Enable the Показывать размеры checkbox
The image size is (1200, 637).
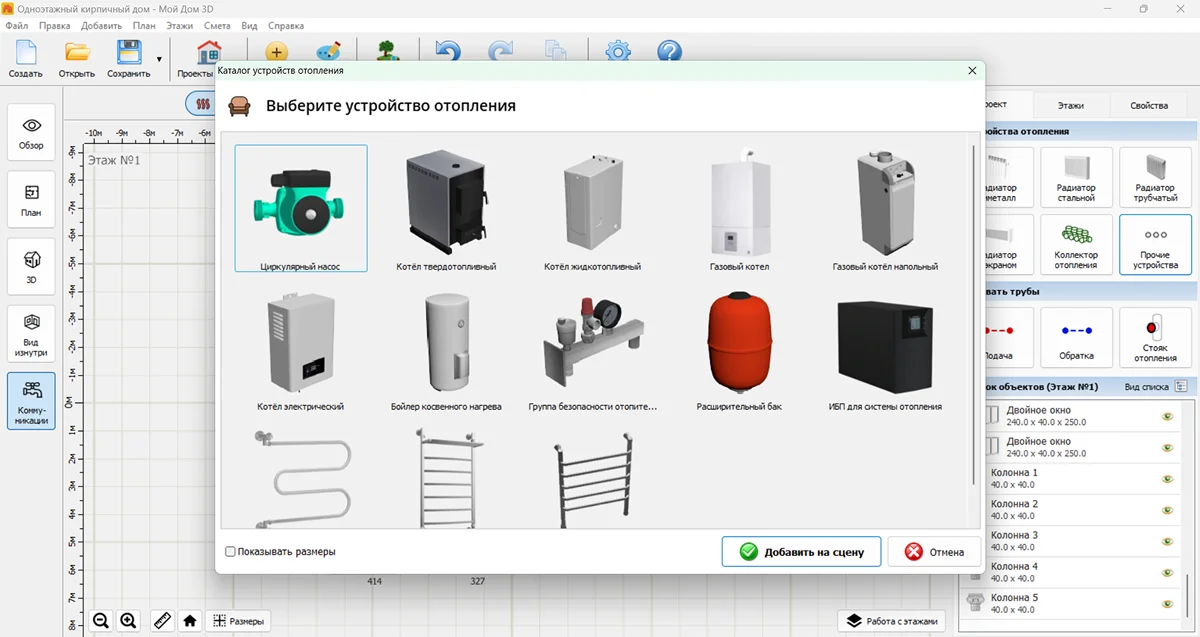click(231, 551)
